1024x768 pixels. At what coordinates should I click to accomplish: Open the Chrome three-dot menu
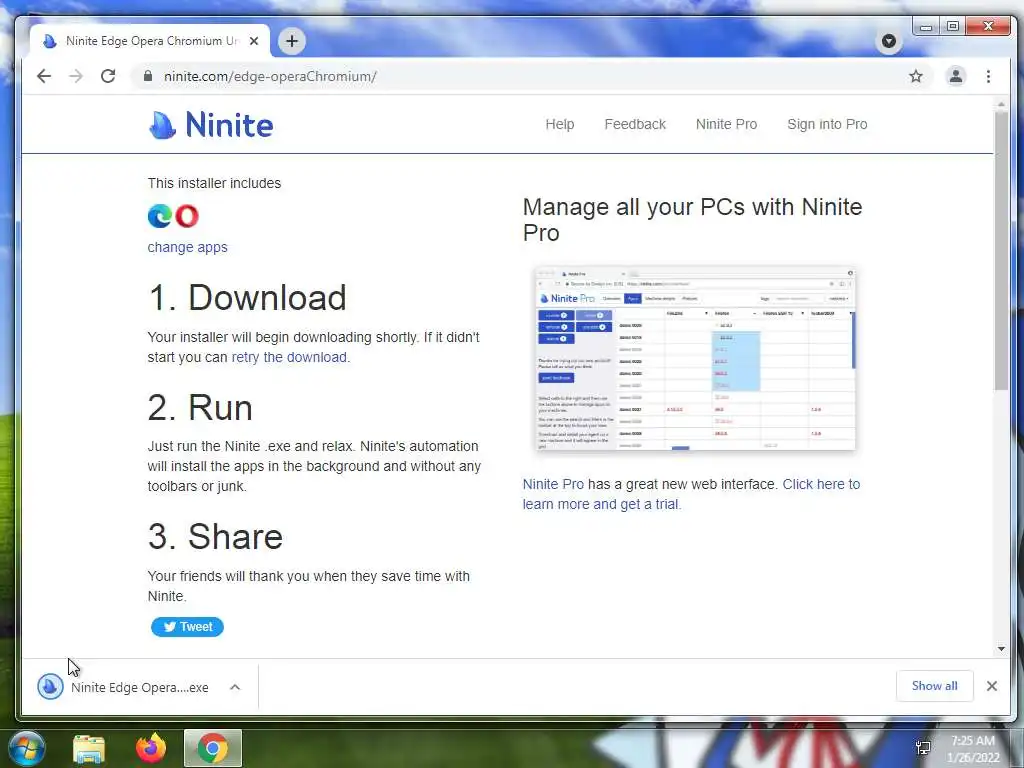click(x=988, y=76)
